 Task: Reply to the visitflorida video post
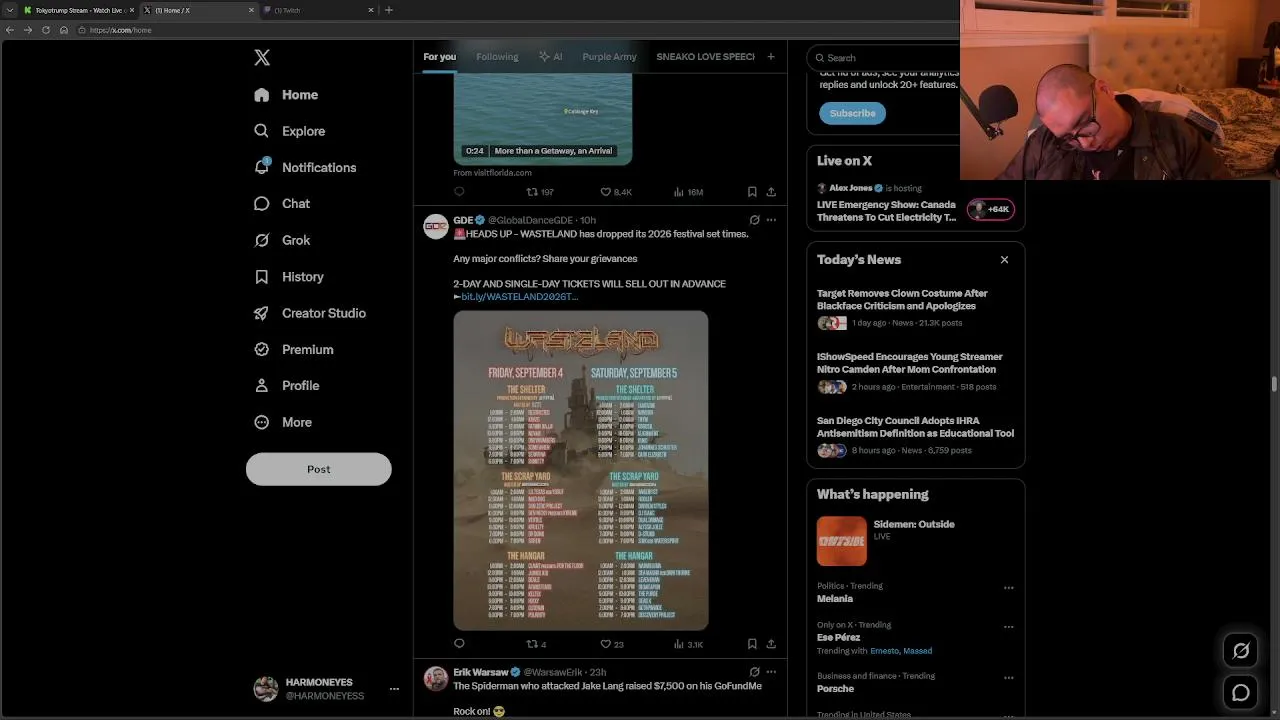pyautogui.click(x=459, y=192)
